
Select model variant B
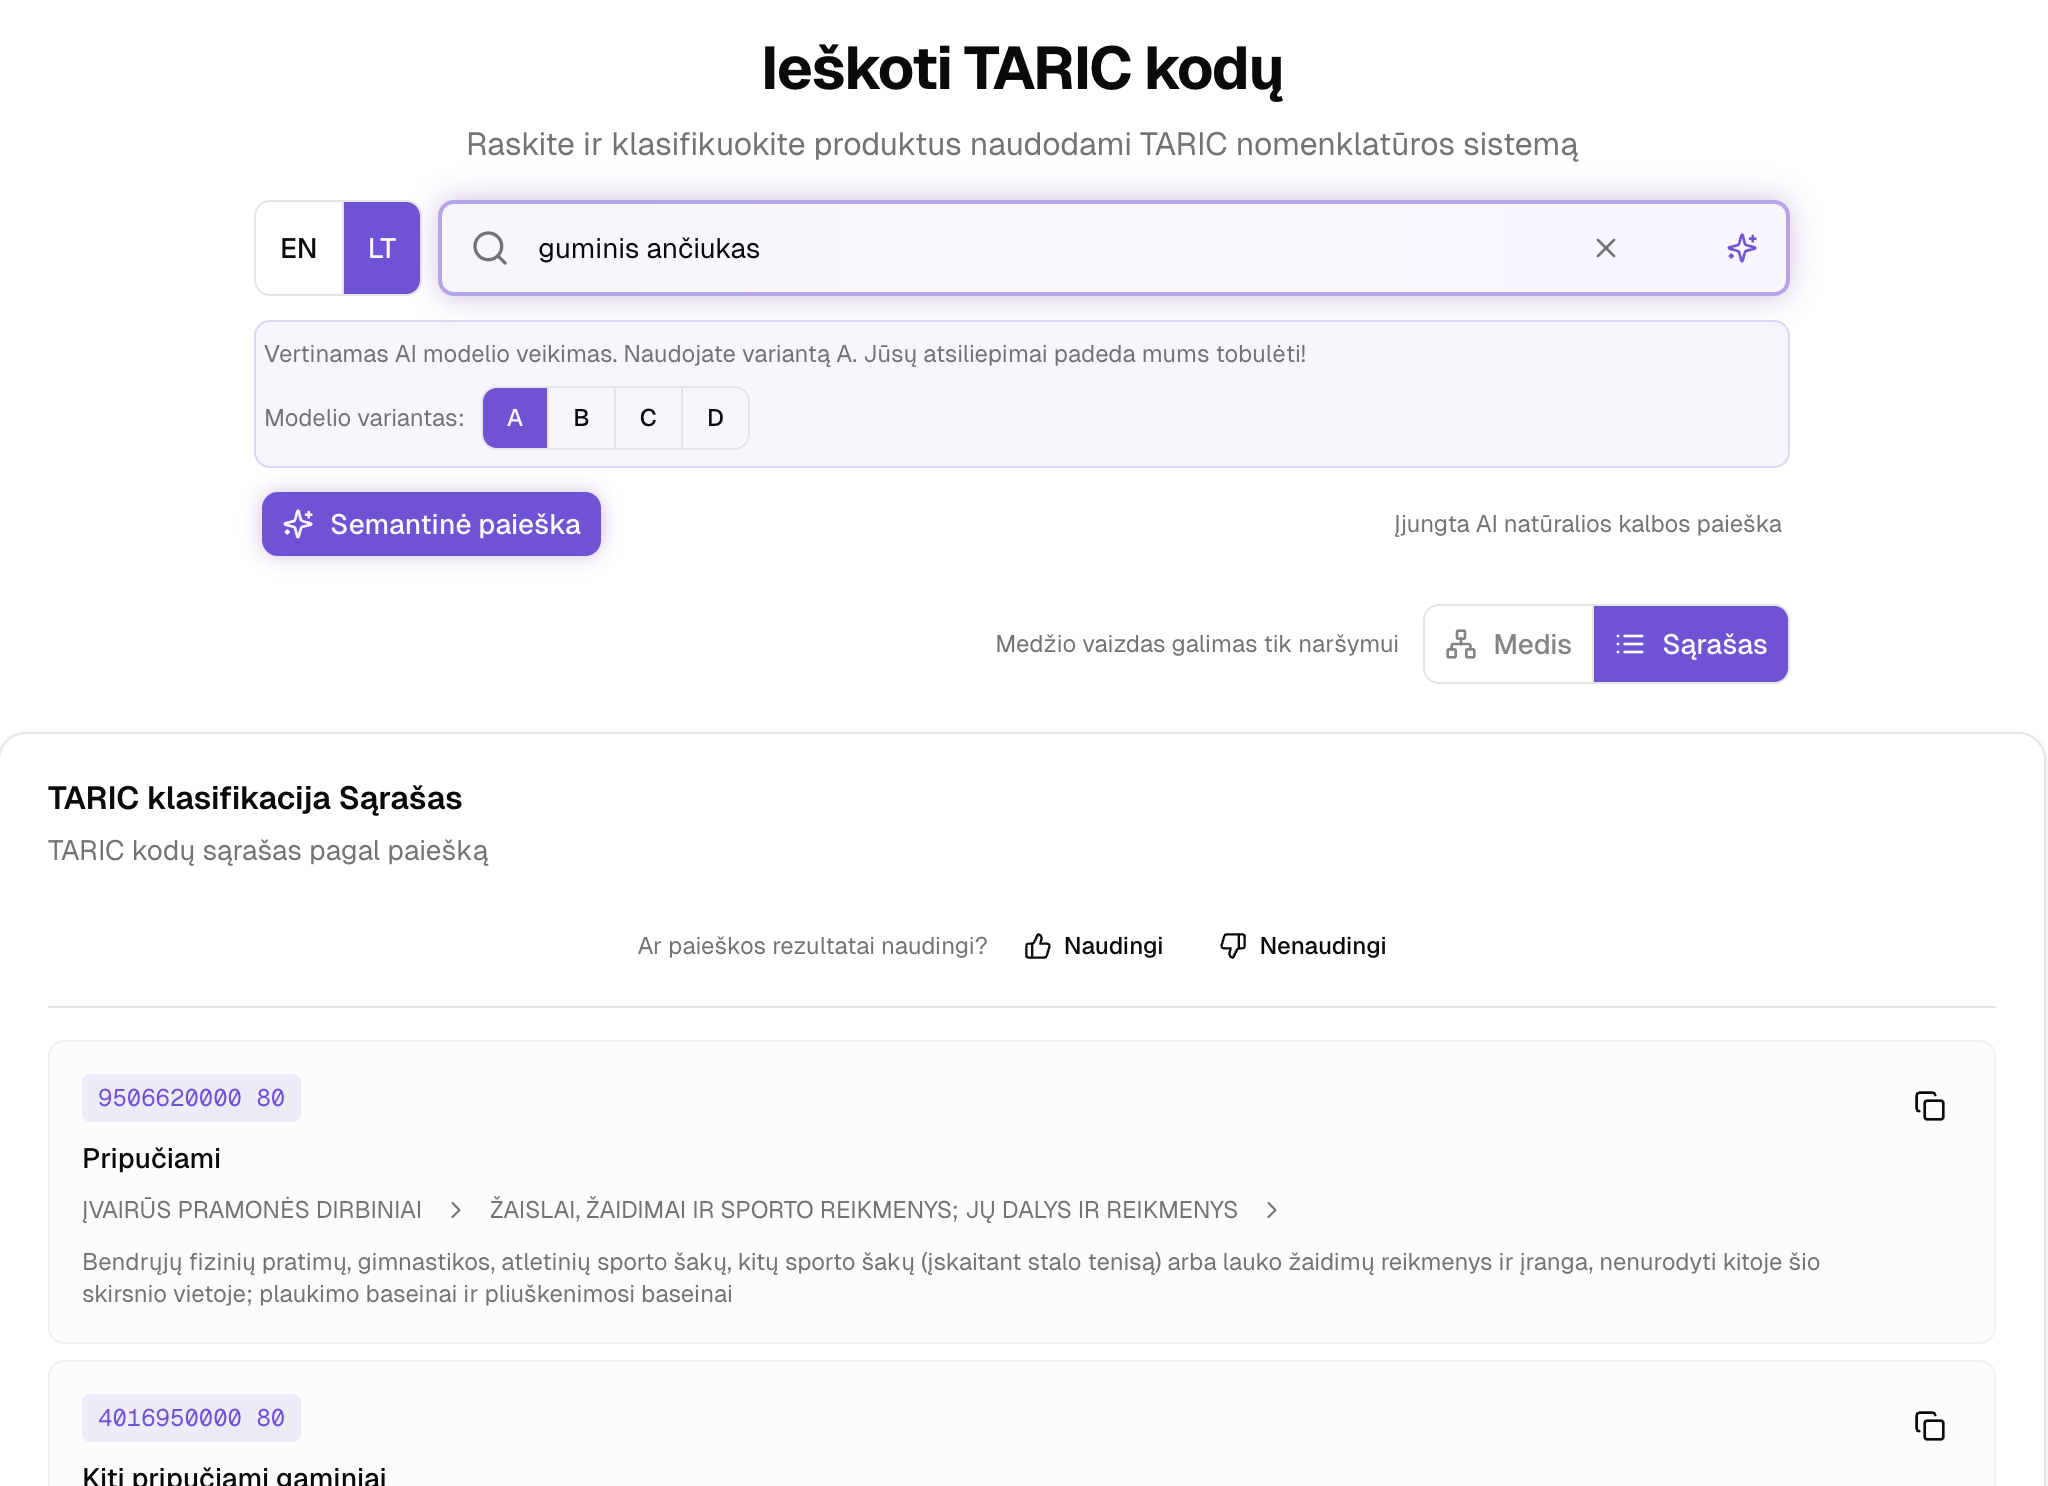(x=581, y=418)
